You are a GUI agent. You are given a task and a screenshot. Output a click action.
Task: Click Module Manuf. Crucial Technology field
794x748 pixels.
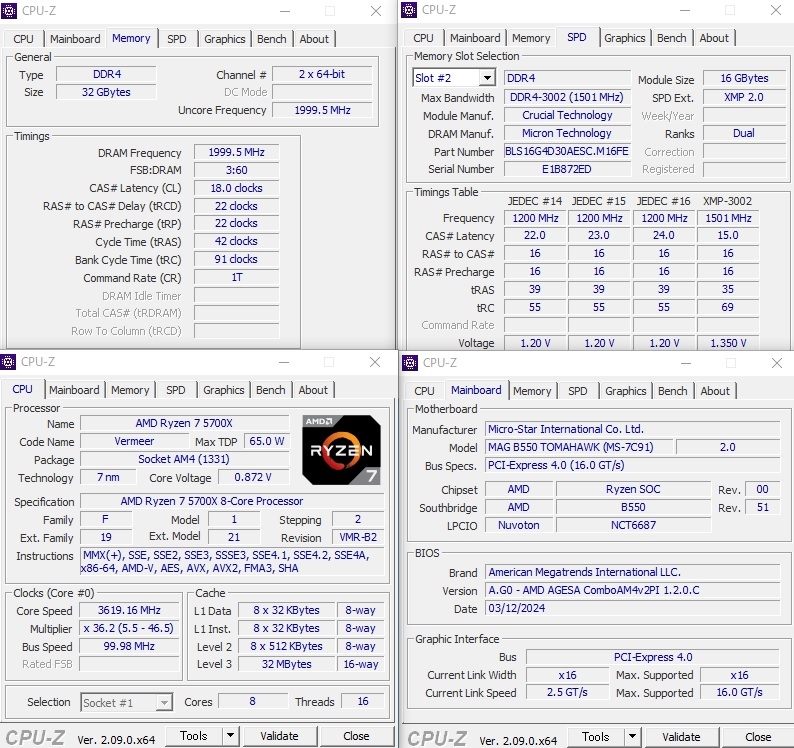(x=567, y=115)
